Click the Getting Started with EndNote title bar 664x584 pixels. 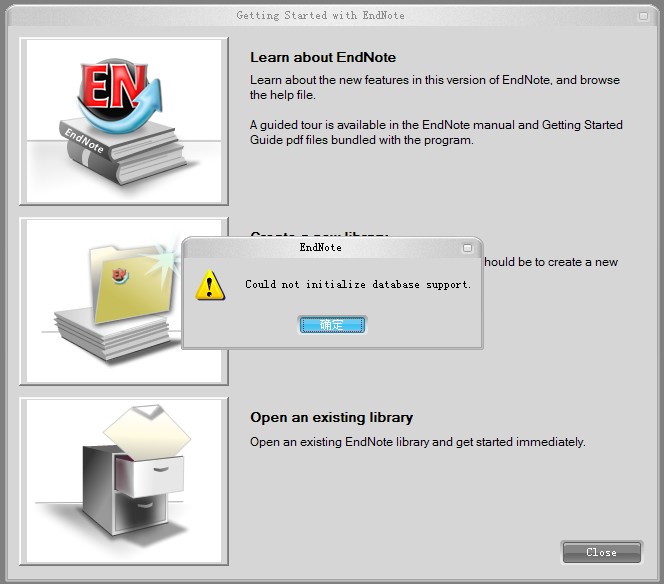321,16
